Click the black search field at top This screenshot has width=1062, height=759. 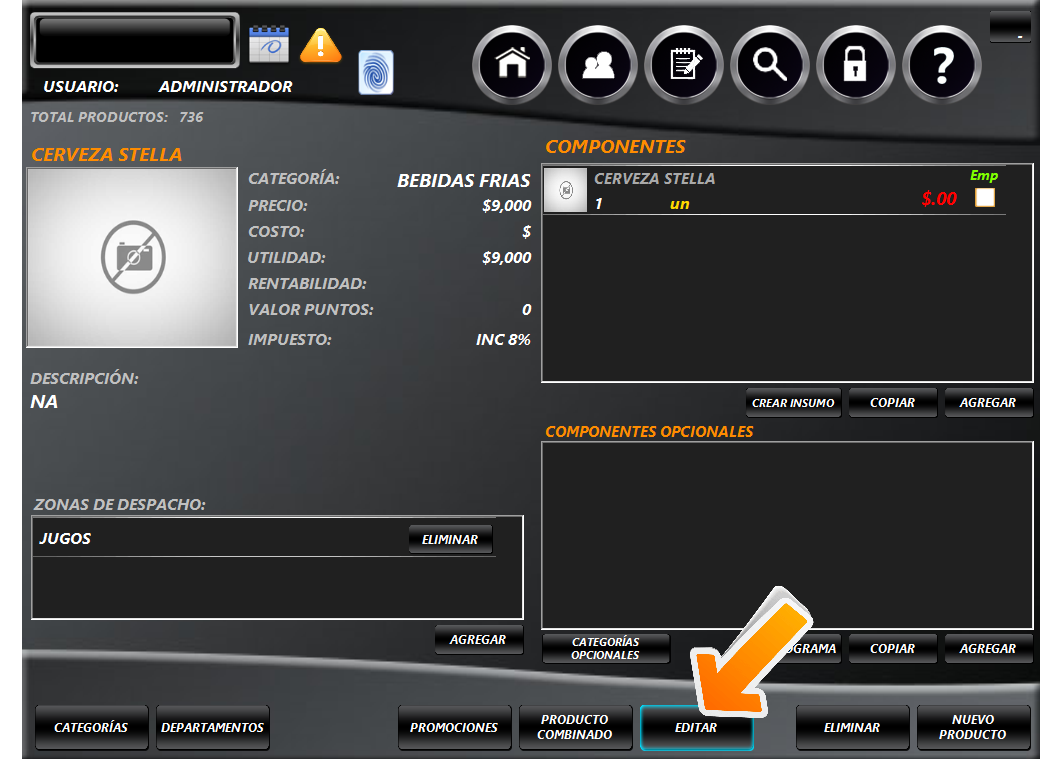point(135,40)
